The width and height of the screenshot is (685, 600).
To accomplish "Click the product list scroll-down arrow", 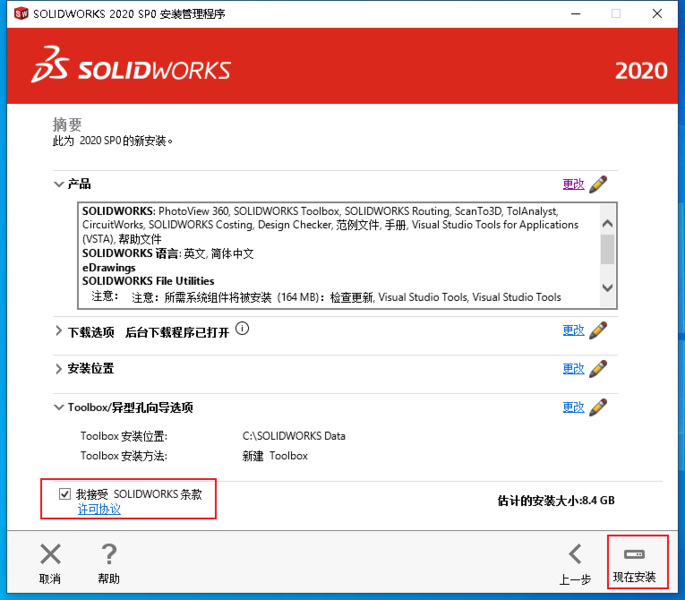I will pyautogui.click(x=607, y=288).
